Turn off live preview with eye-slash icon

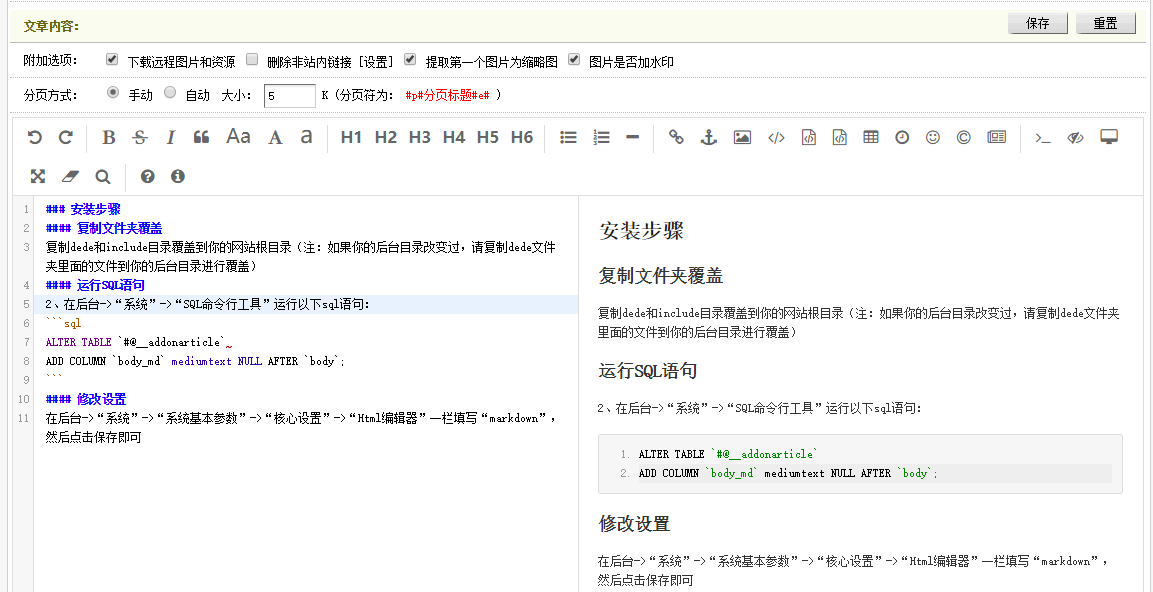tap(1075, 137)
